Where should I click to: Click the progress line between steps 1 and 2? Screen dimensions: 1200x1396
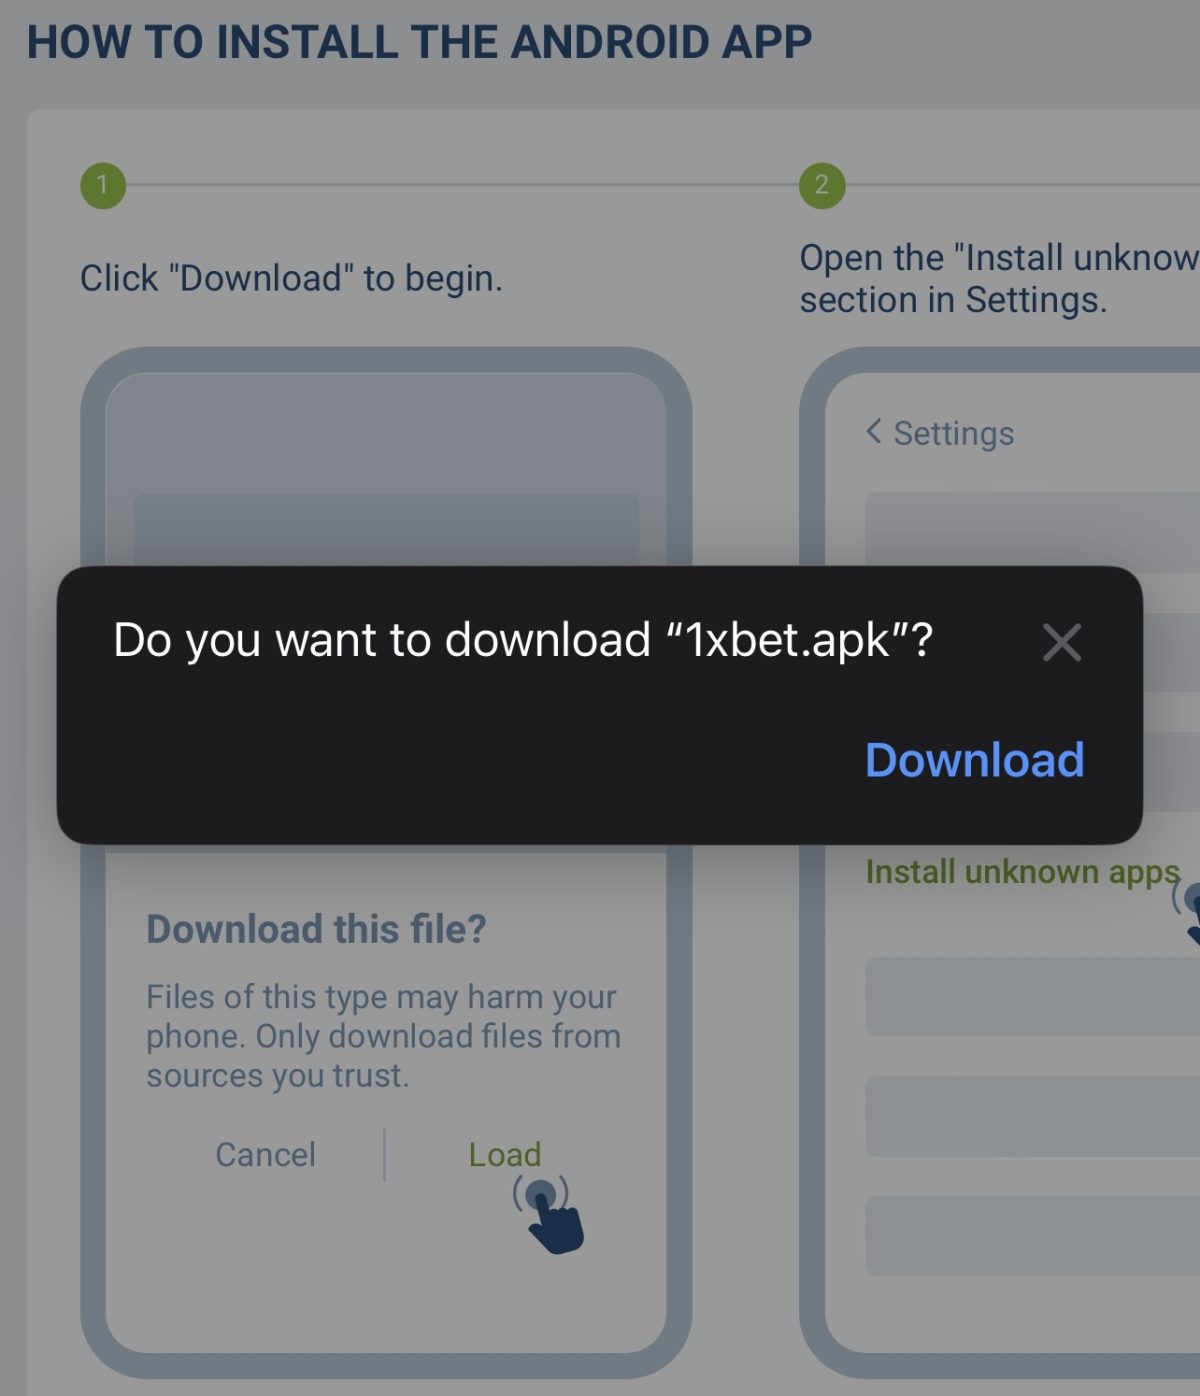[x=462, y=185]
